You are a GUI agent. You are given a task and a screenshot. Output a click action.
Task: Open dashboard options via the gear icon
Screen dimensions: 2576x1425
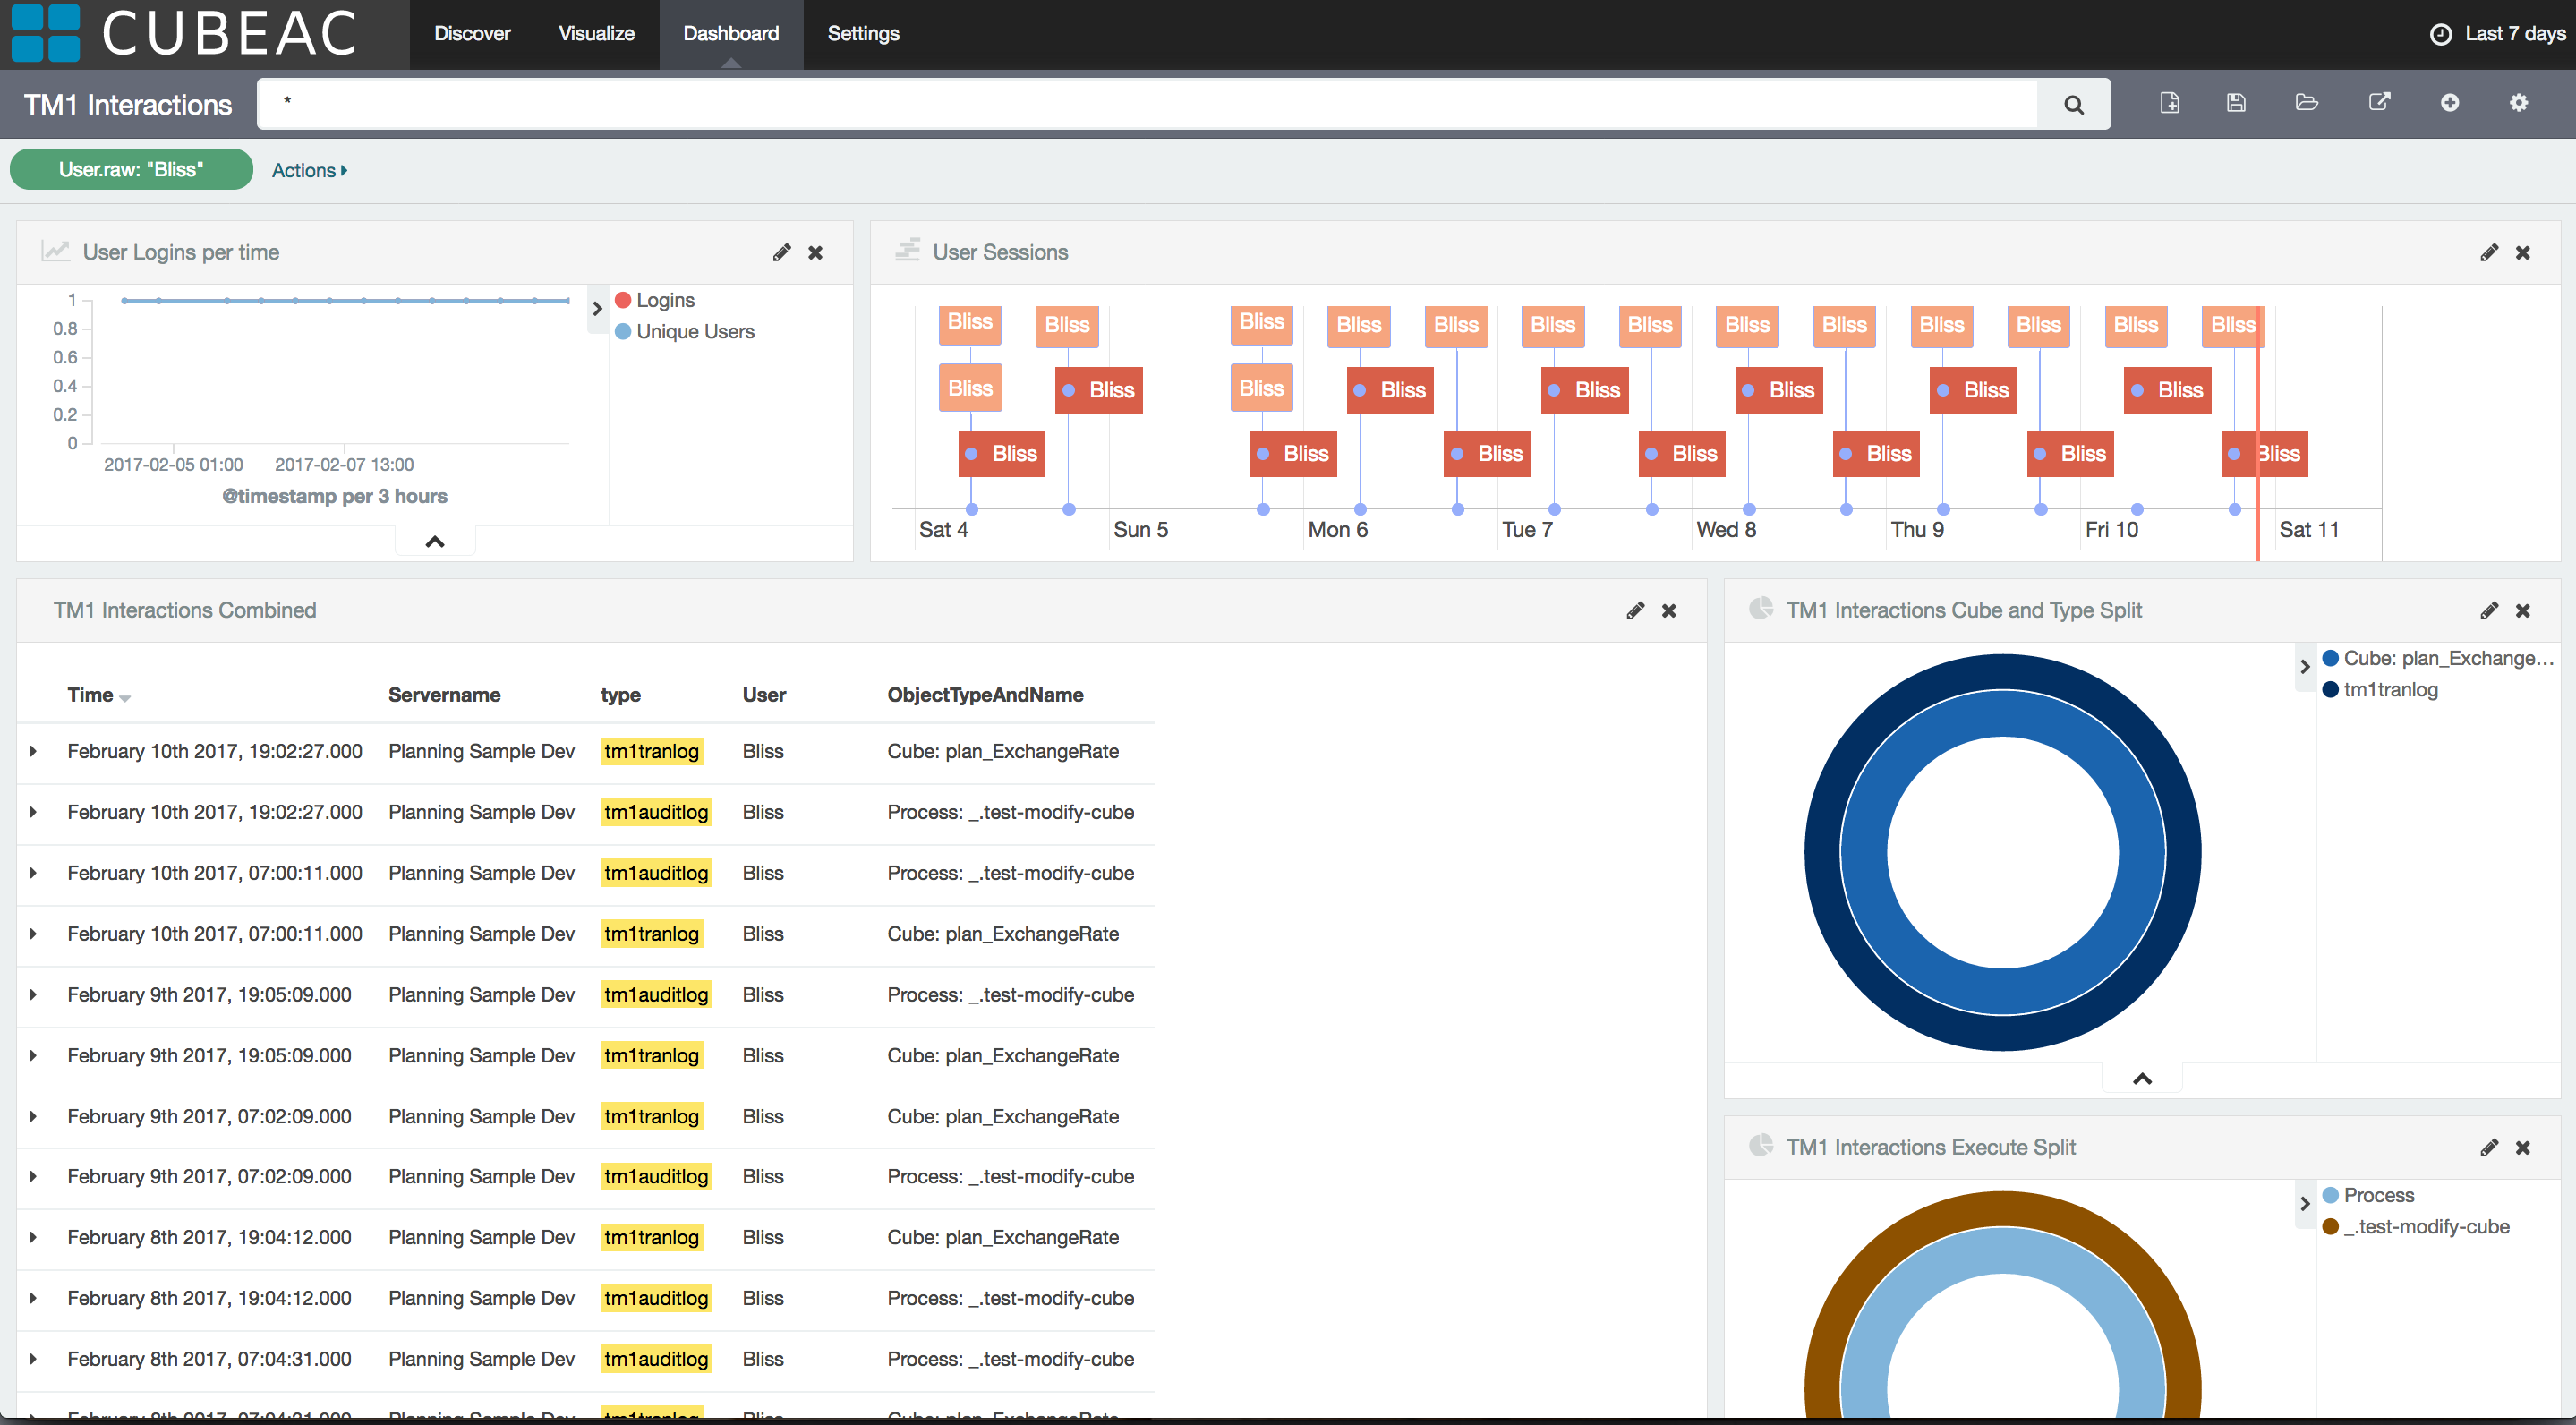(x=2518, y=103)
